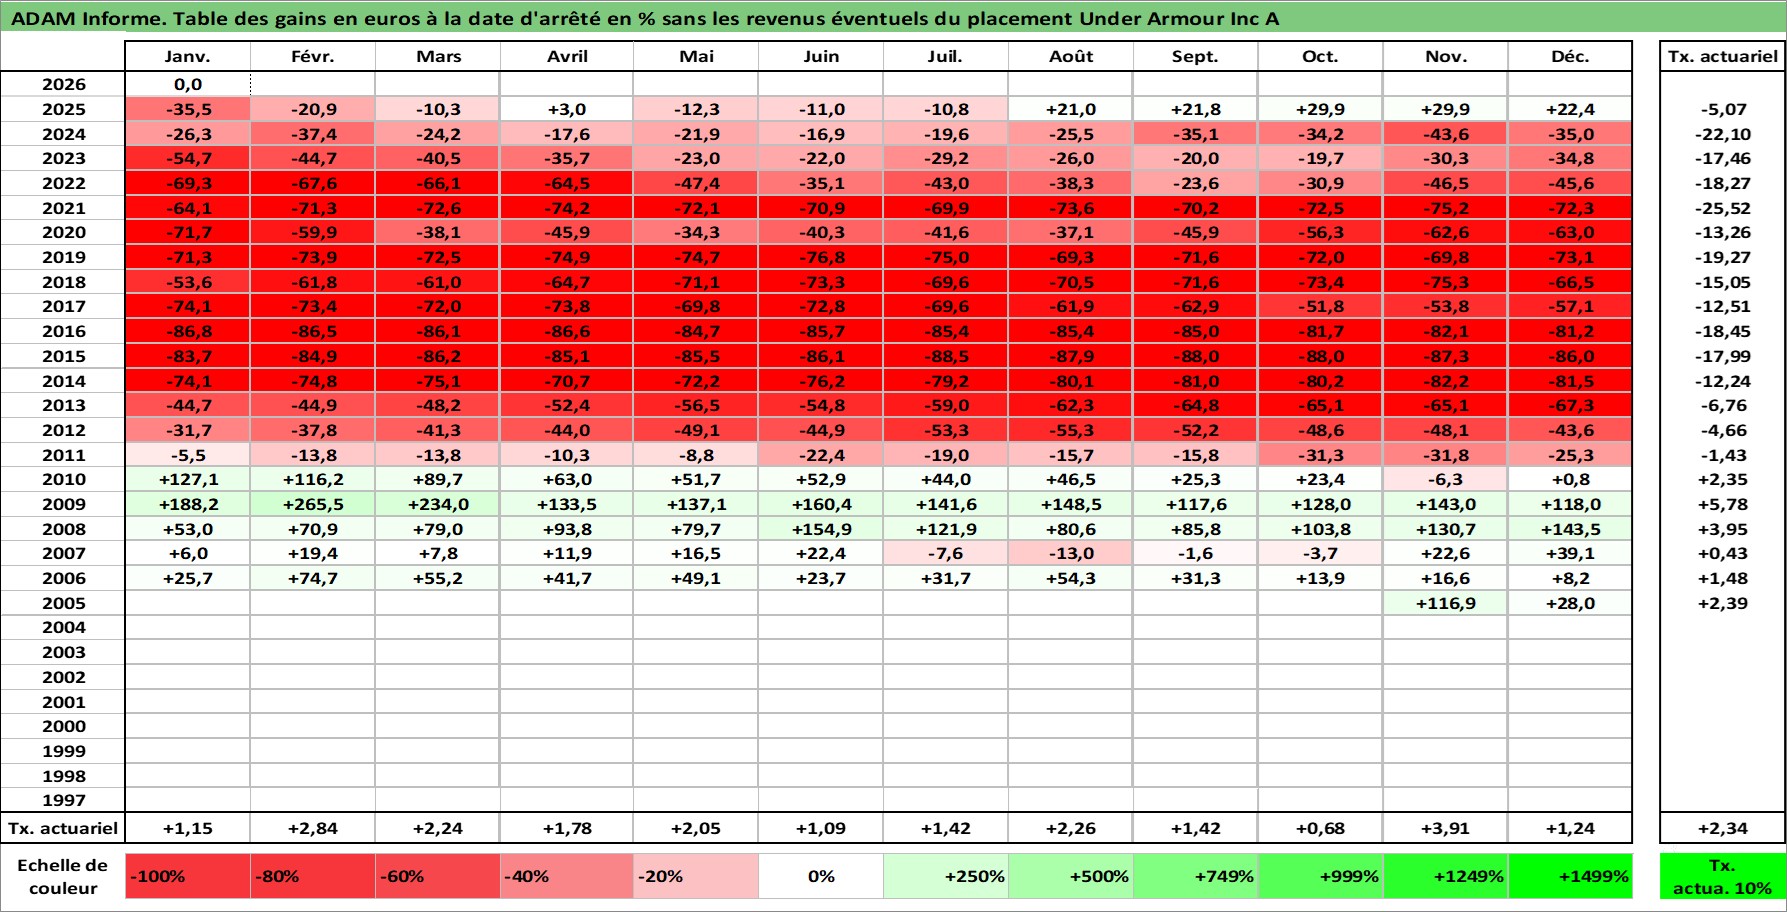Select the 2005 Déc. cell '+28,0'
The height and width of the screenshot is (912, 1787).
1570,603
